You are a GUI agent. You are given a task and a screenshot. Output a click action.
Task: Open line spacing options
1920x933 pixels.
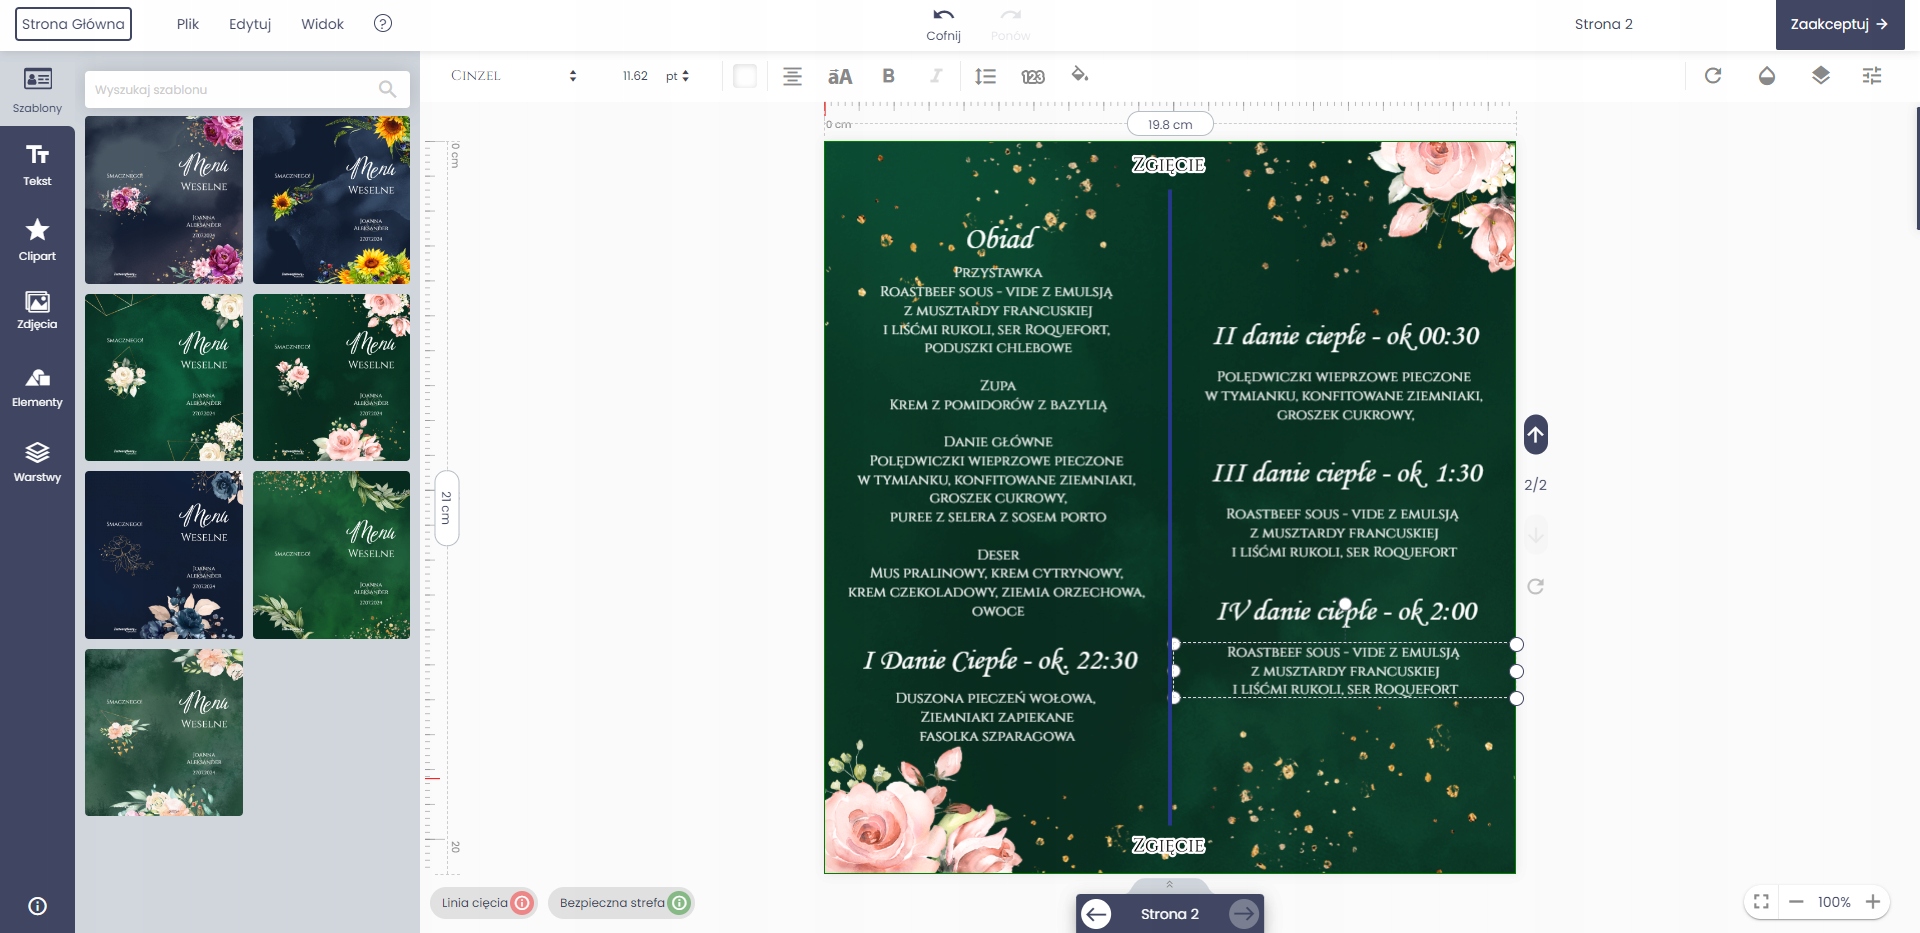985,76
